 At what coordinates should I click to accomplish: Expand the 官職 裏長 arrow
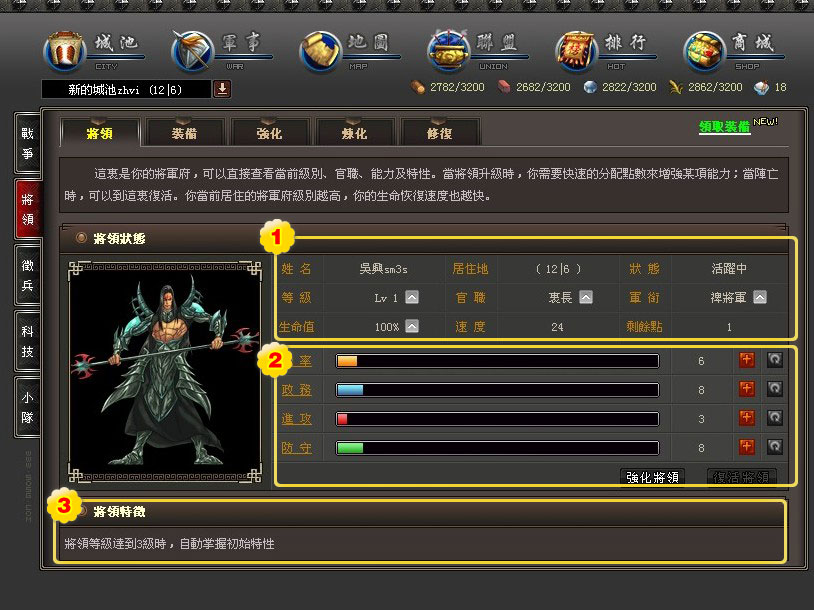click(586, 297)
